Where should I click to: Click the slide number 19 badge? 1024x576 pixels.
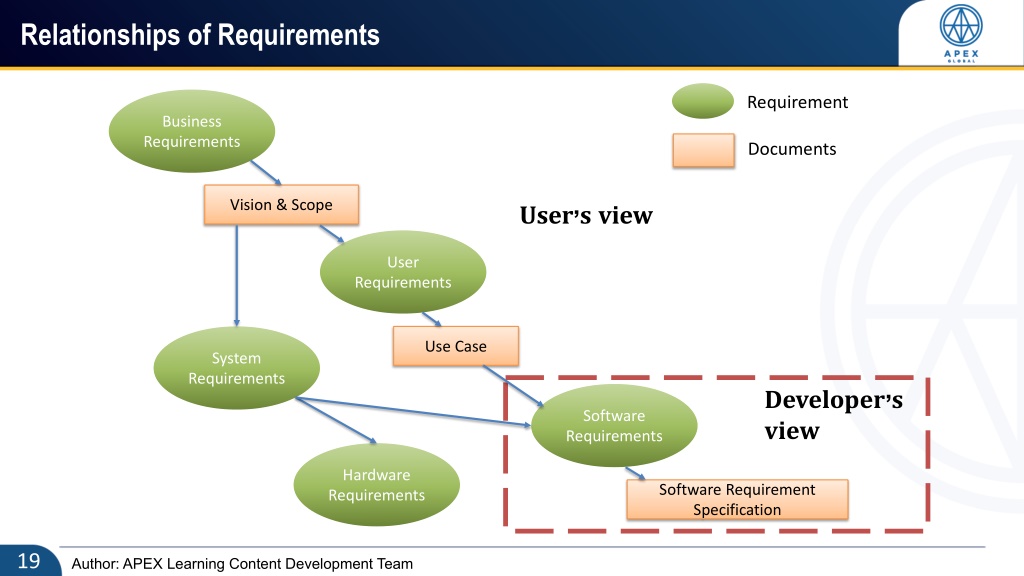(29, 561)
